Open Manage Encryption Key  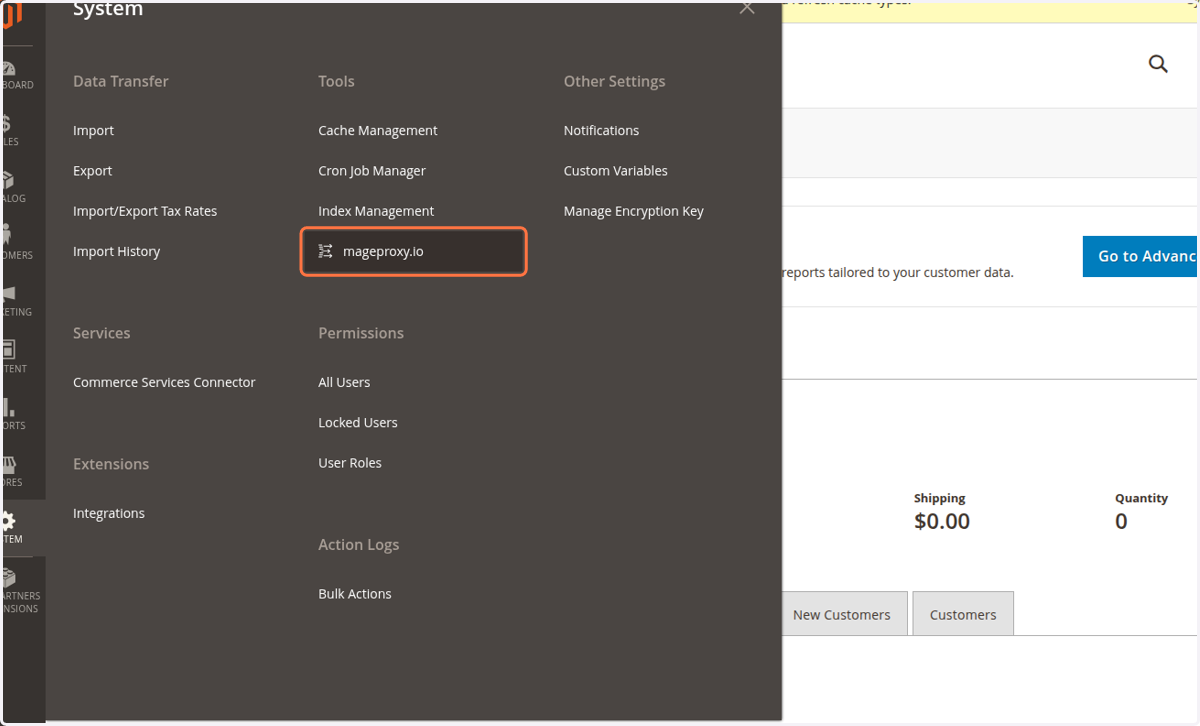point(634,211)
